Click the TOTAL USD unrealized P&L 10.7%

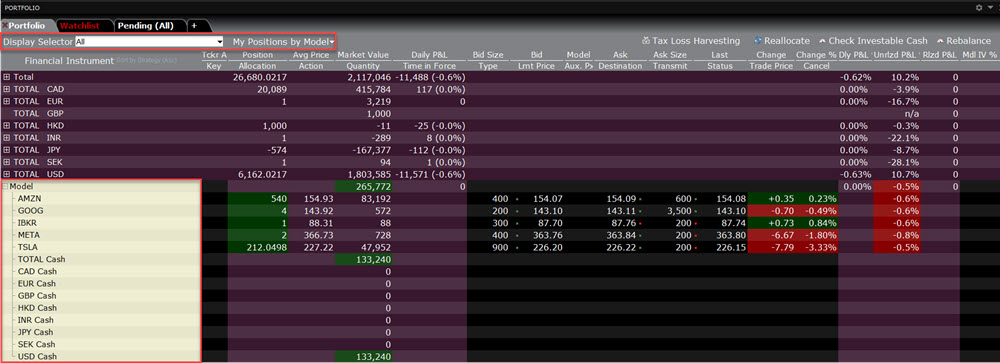coord(906,174)
